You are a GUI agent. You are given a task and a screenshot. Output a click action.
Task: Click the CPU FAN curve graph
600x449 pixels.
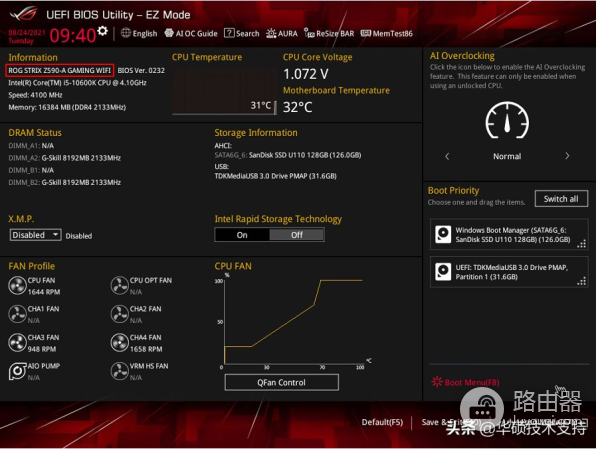click(292, 322)
